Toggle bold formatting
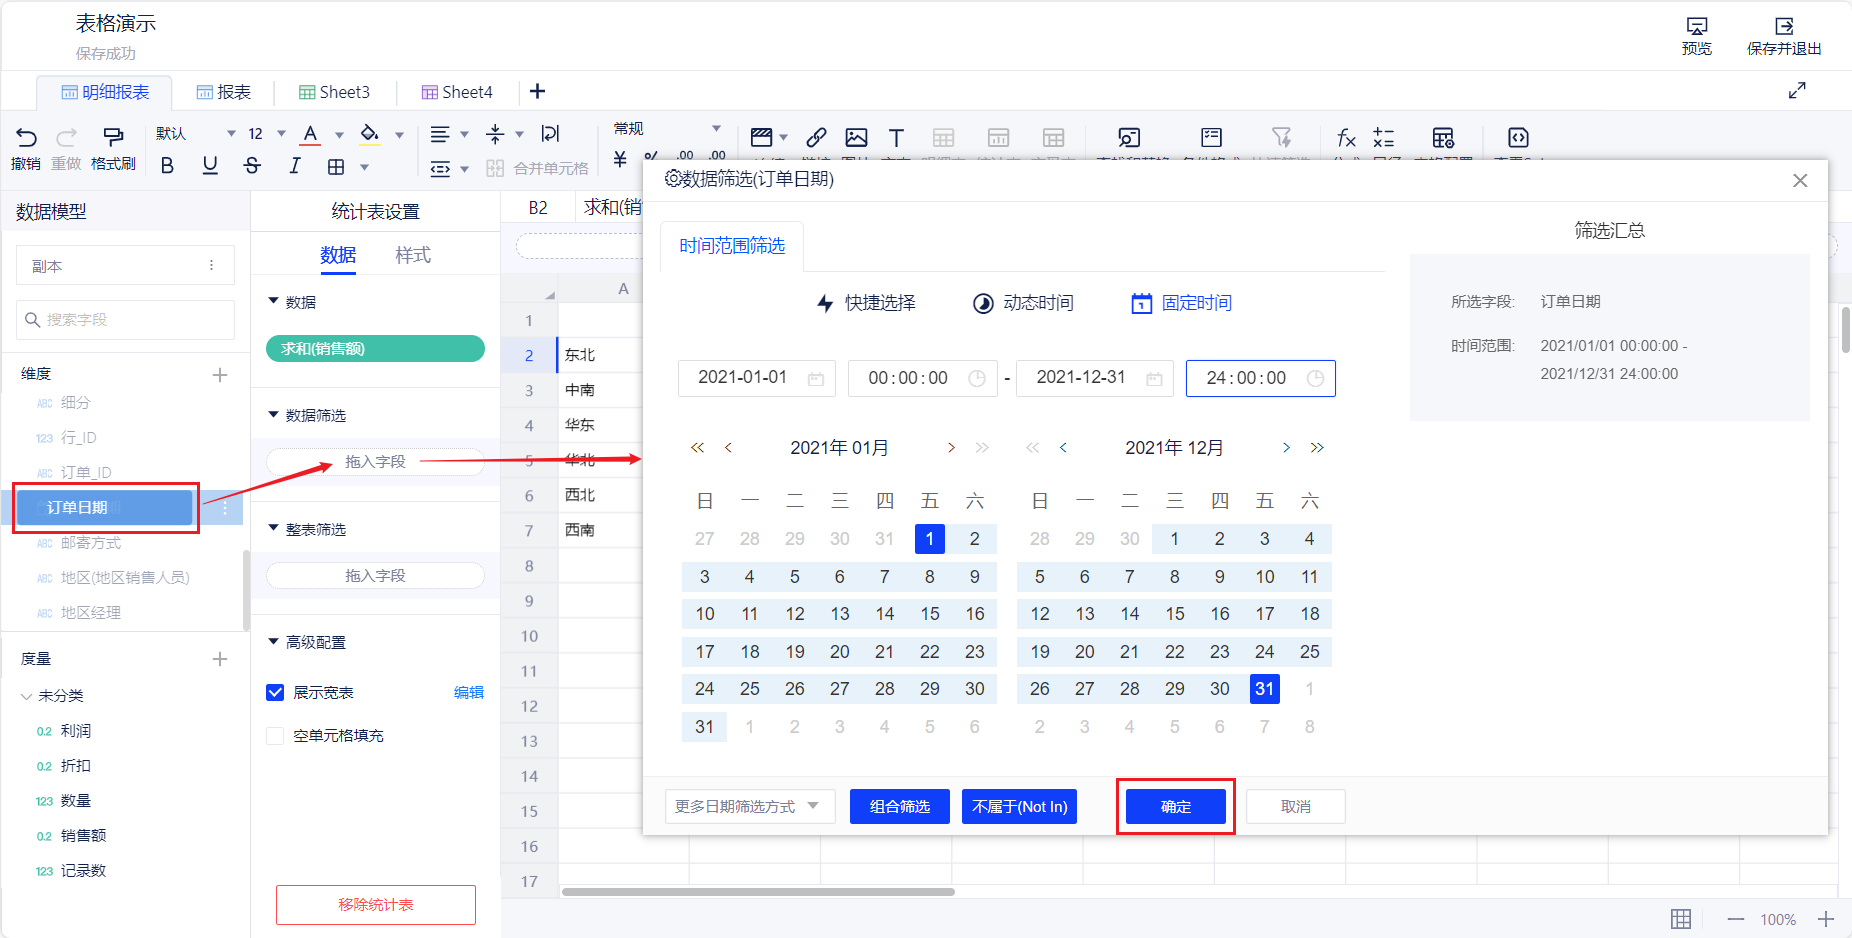Screen dimensions: 1852x938 point(167,166)
